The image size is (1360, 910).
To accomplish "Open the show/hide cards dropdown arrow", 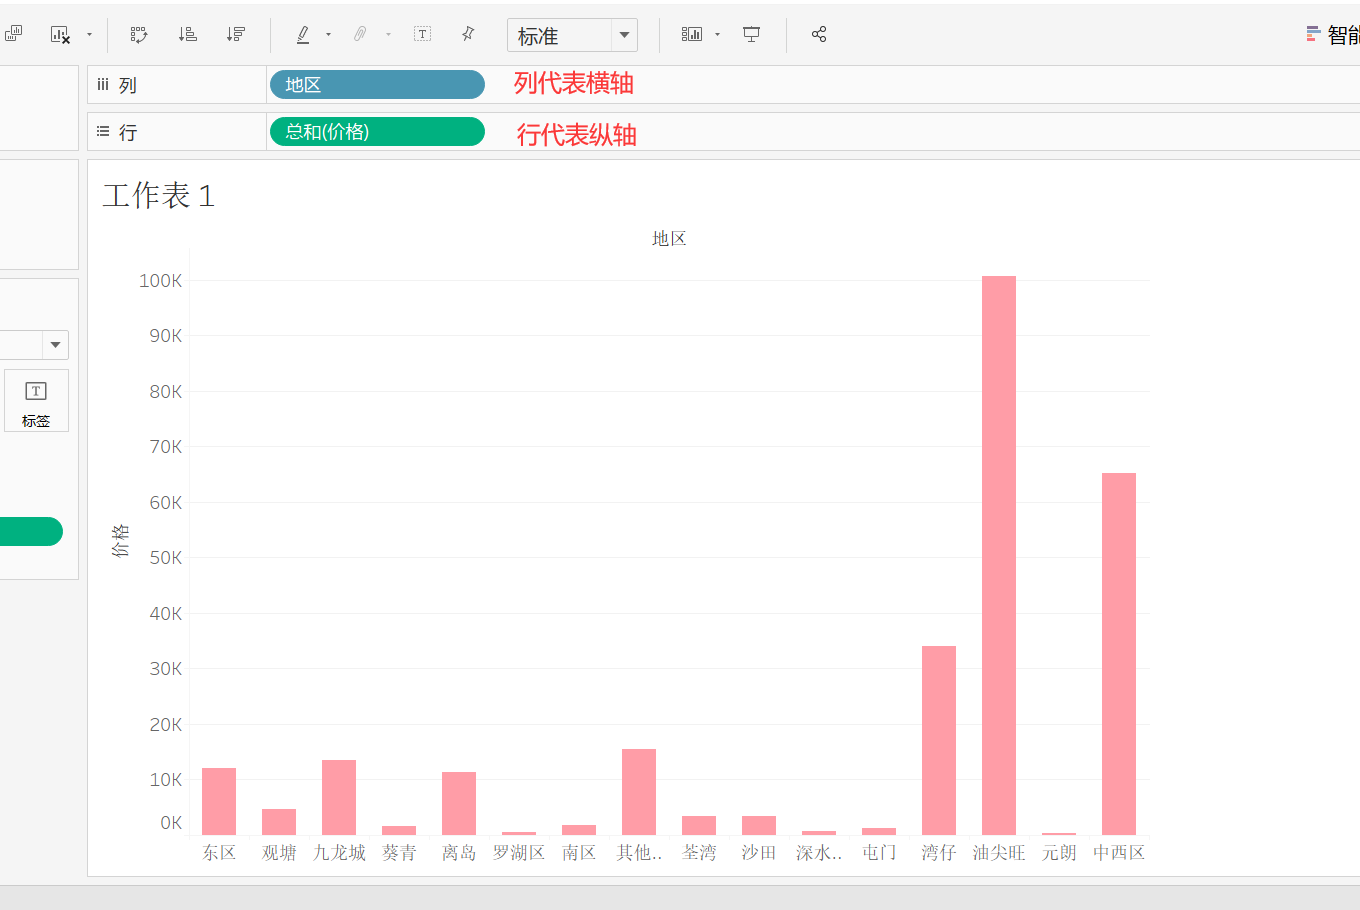I will (717, 35).
